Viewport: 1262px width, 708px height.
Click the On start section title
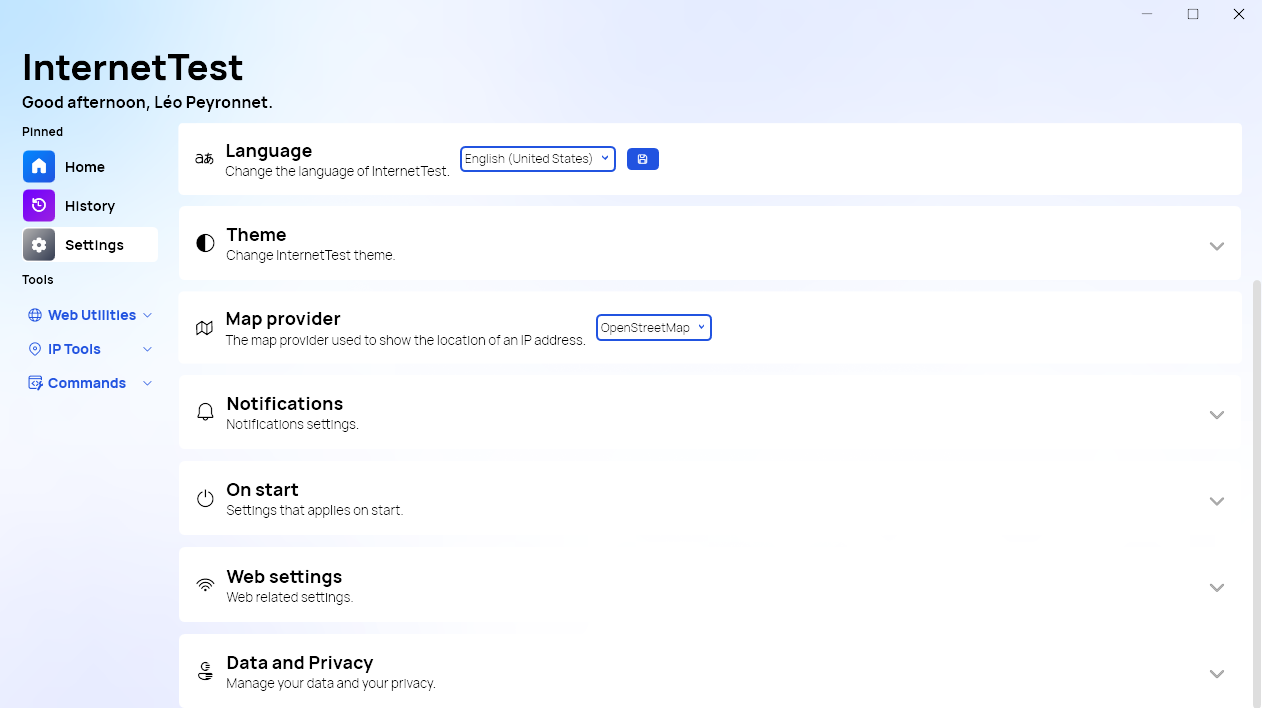tap(262, 490)
